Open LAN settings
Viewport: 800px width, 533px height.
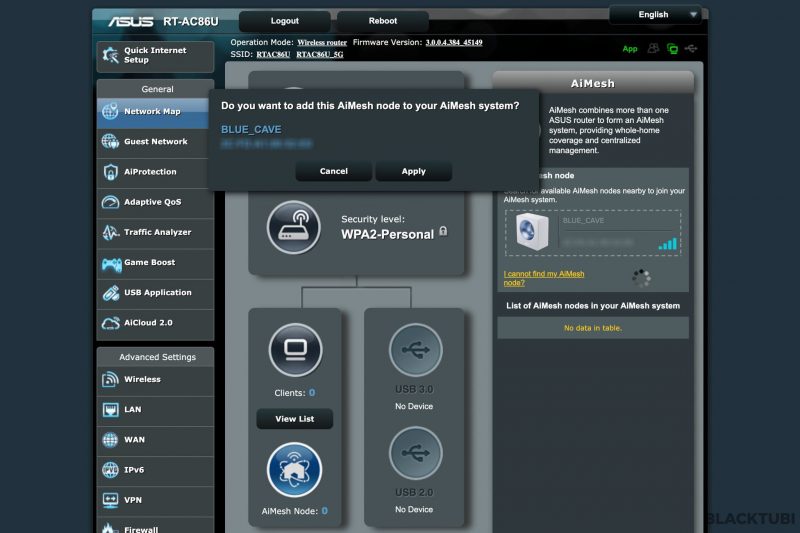click(155, 409)
